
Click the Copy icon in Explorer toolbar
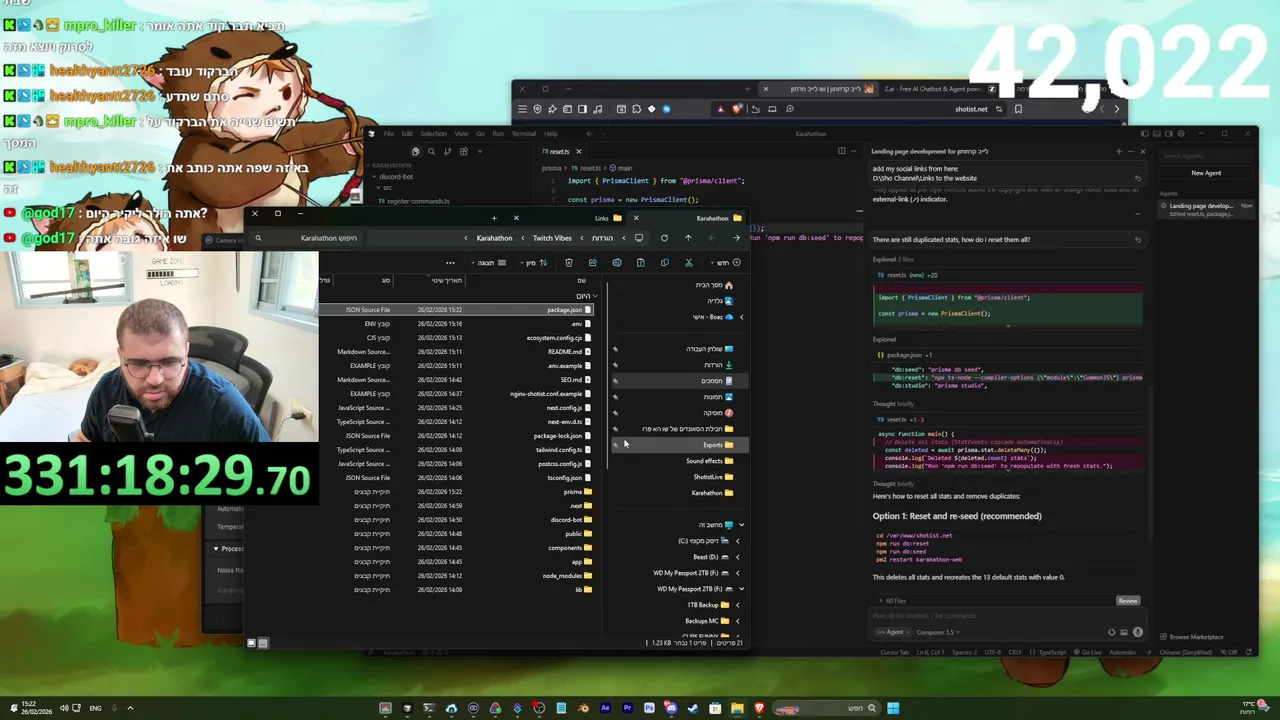click(x=665, y=263)
